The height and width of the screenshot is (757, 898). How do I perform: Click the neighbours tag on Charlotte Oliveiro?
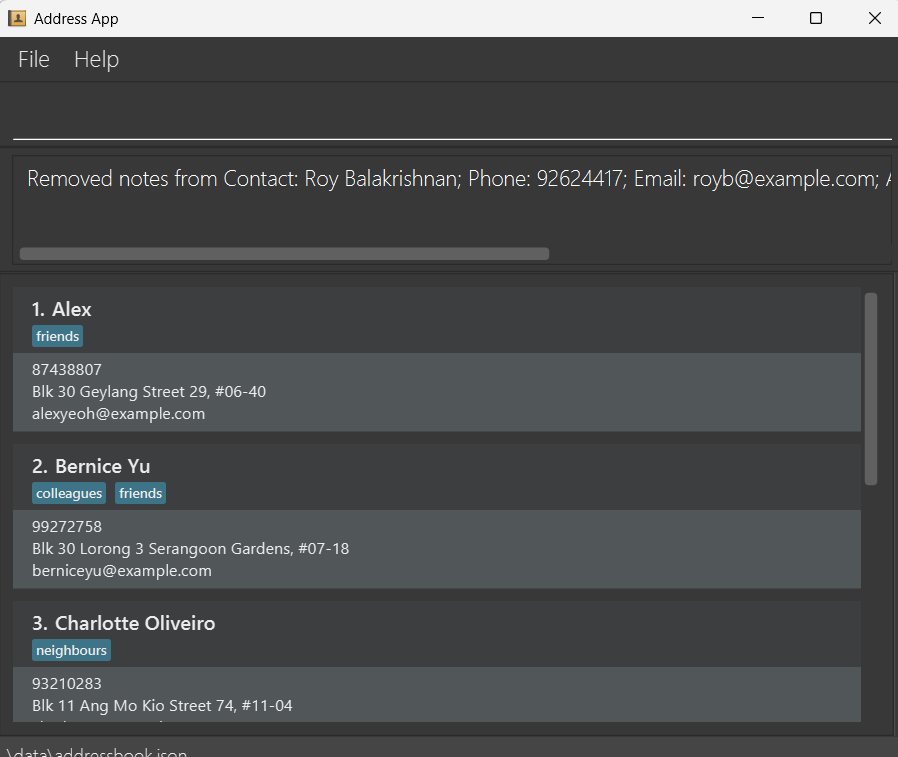(71, 651)
